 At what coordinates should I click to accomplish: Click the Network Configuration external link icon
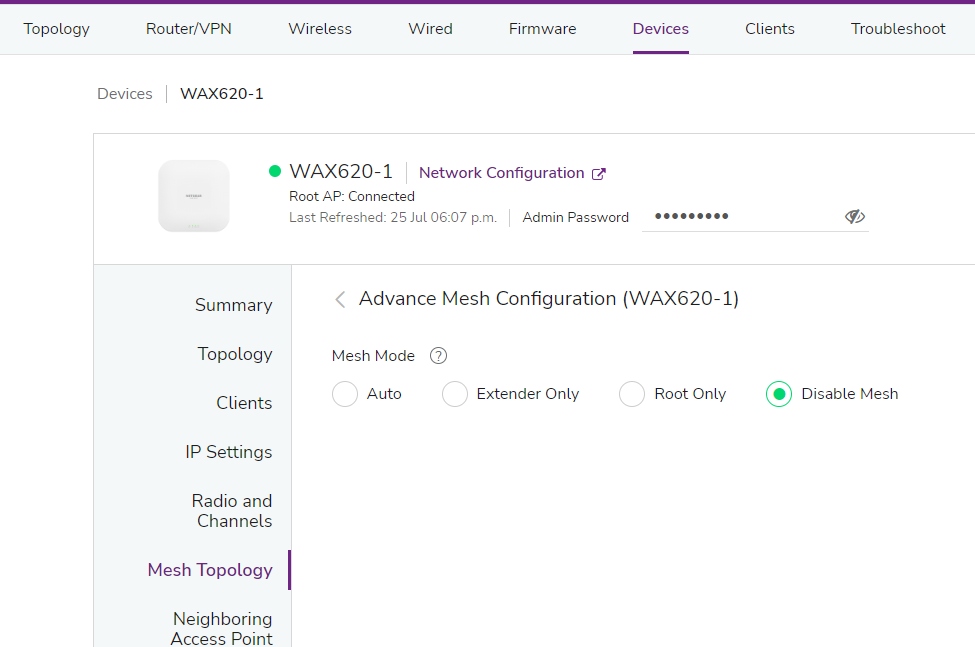pos(601,172)
